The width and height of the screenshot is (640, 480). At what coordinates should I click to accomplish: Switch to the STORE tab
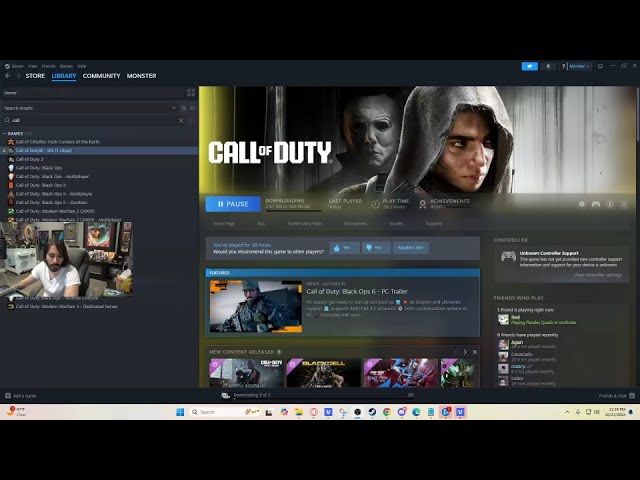(x=35, y=76)
